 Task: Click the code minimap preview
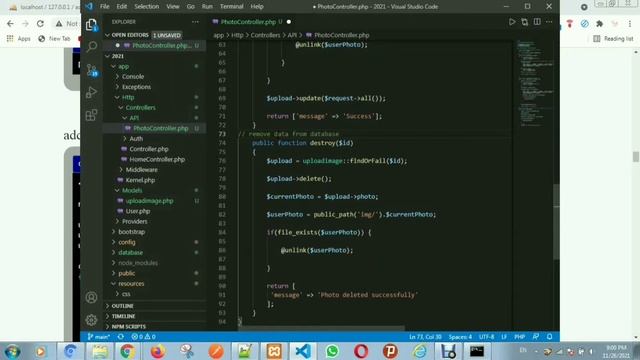tap(535, 84)
